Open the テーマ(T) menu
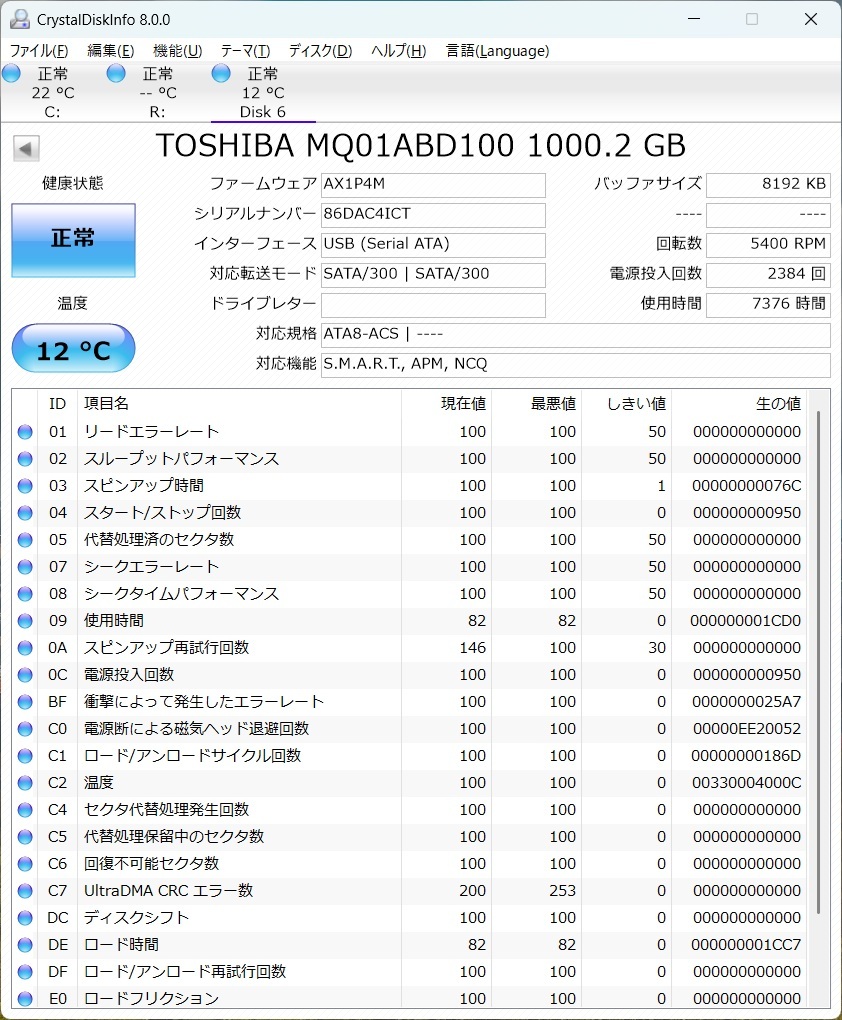This screenshot has height=1020, width=842. [x=245, y=51]
